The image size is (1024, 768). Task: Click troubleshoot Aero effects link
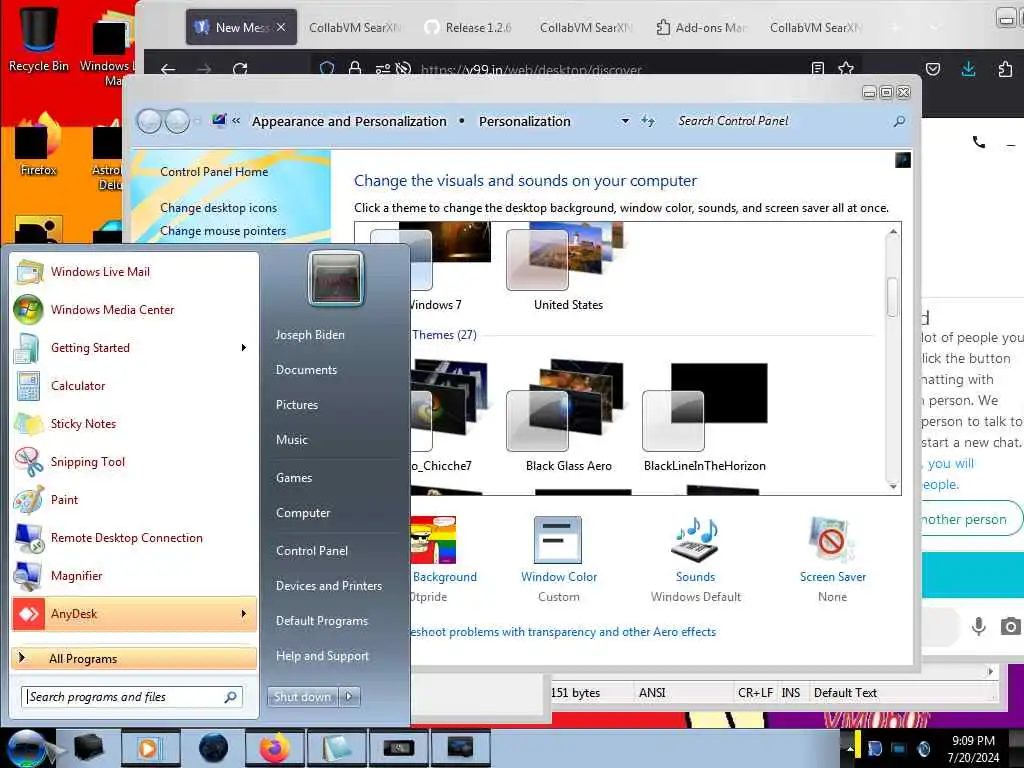click(x=563, y=632)
